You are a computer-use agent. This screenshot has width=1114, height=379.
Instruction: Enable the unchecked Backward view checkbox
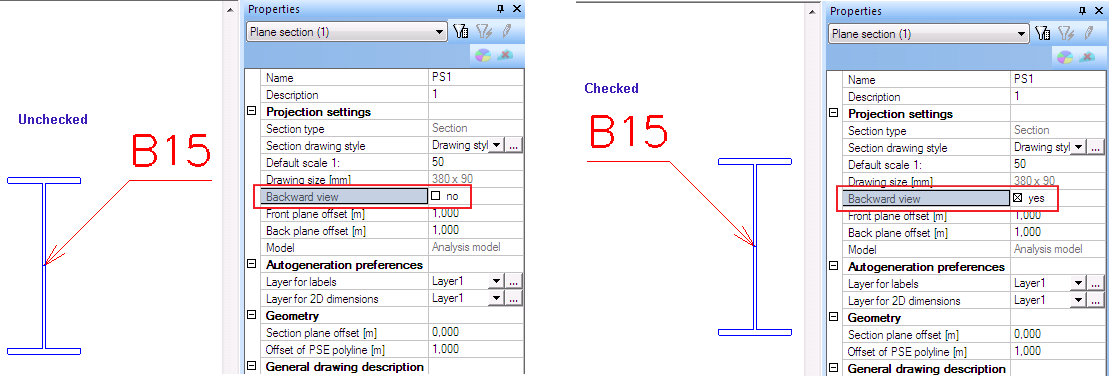pyautogui.click(x=436, y=196)
